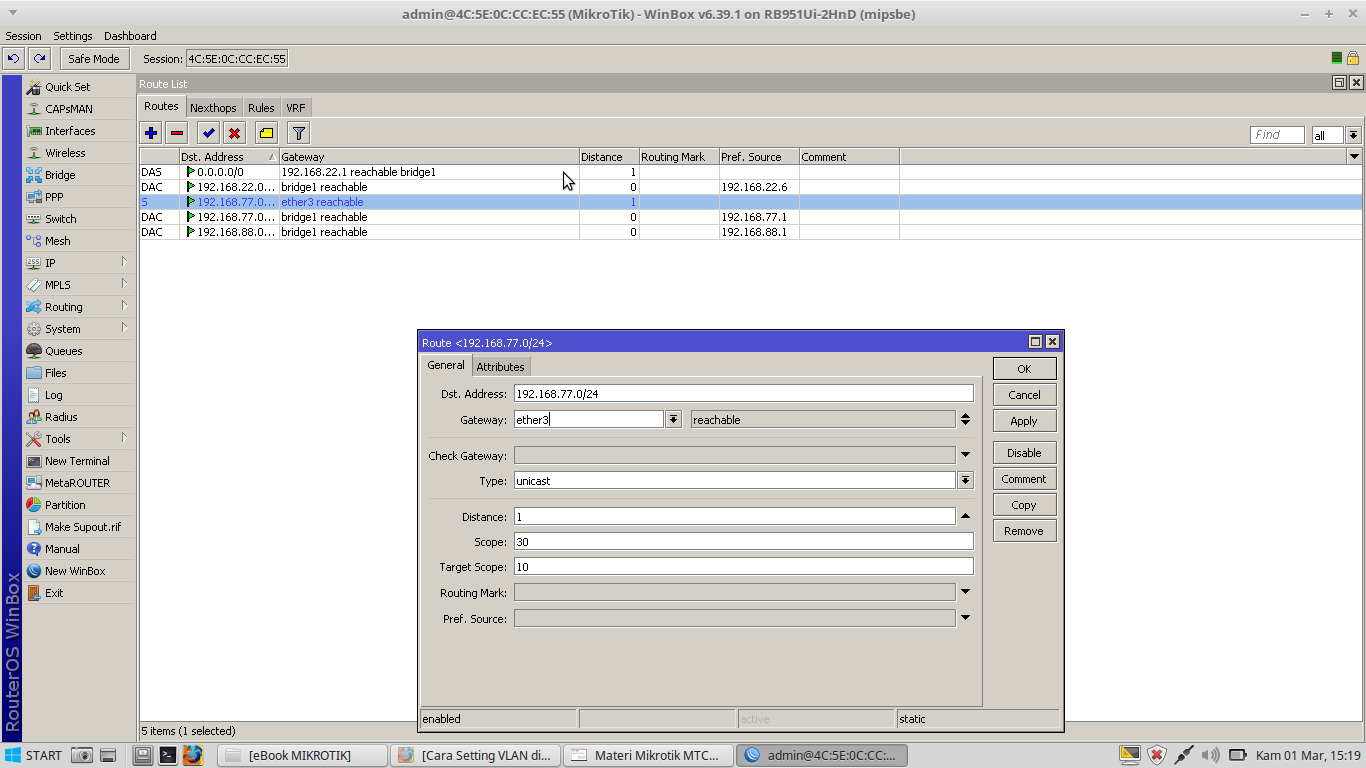
Task: Open the Manual from sidebar
Action: 79,549
